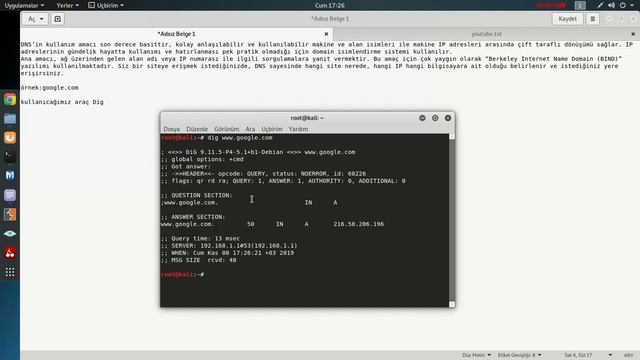The width and height of the screenshot is (640, 360).
Task: Open the Yardım menu in terminal
Action: 298,129
